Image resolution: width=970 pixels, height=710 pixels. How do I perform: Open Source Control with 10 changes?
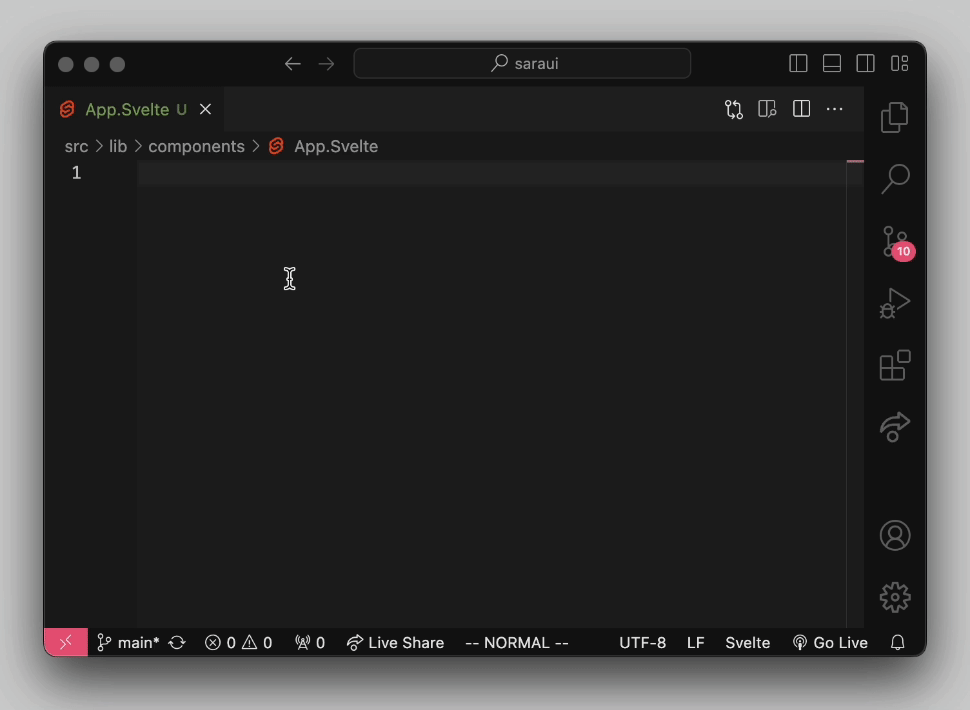point(897,243)
